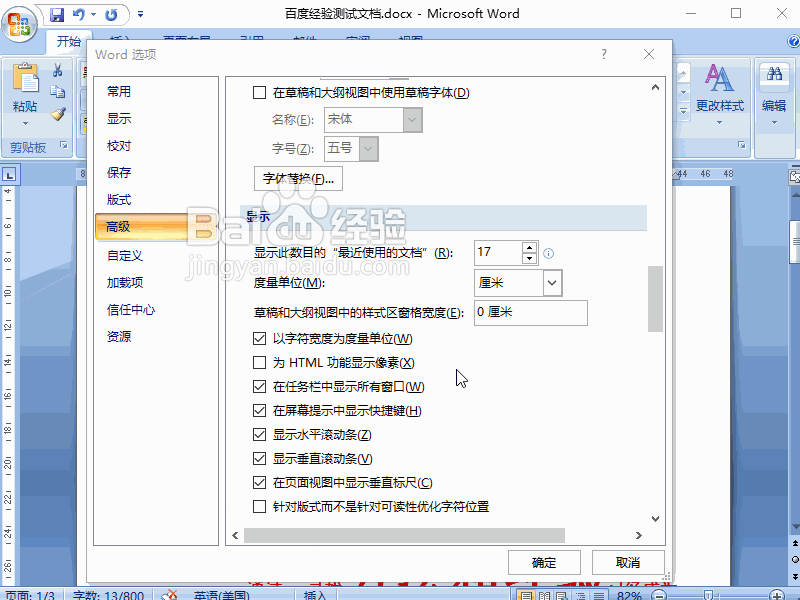Screen dimensions: 800x600
Task: Open the 开始 ribbon tab
Action: (68, 41)
